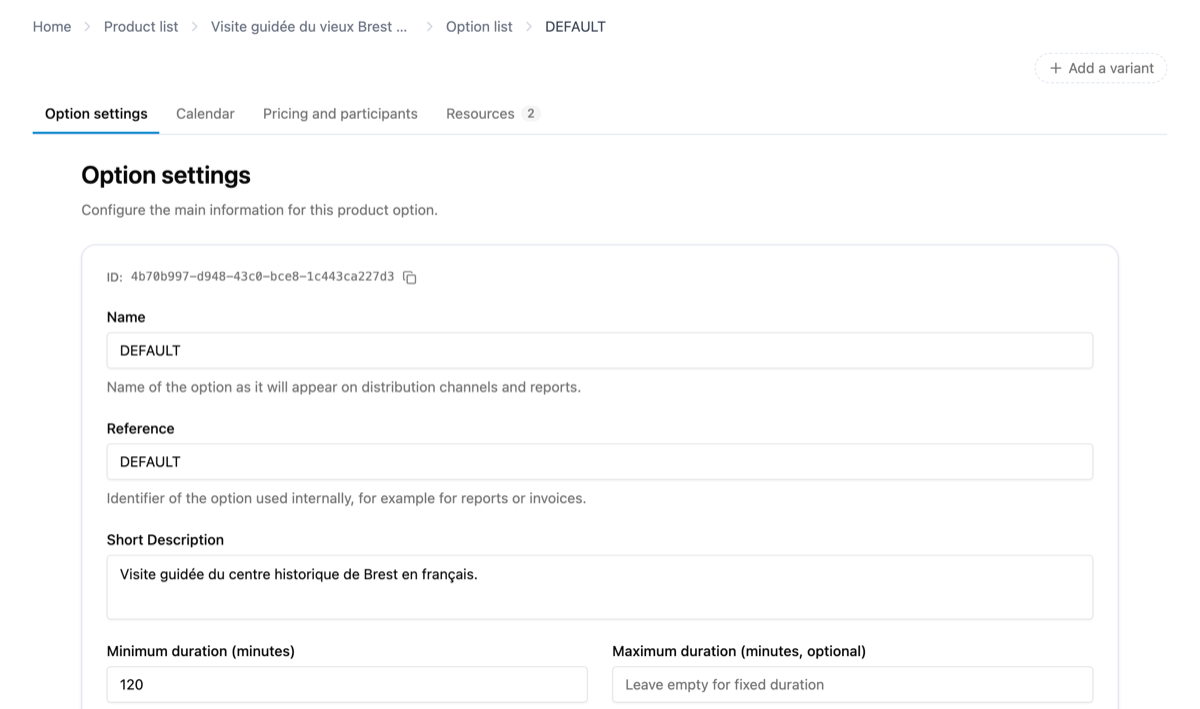Edit the Short Description text area
The height and width of the screenshot is (709, 1200).
(600, 587)
